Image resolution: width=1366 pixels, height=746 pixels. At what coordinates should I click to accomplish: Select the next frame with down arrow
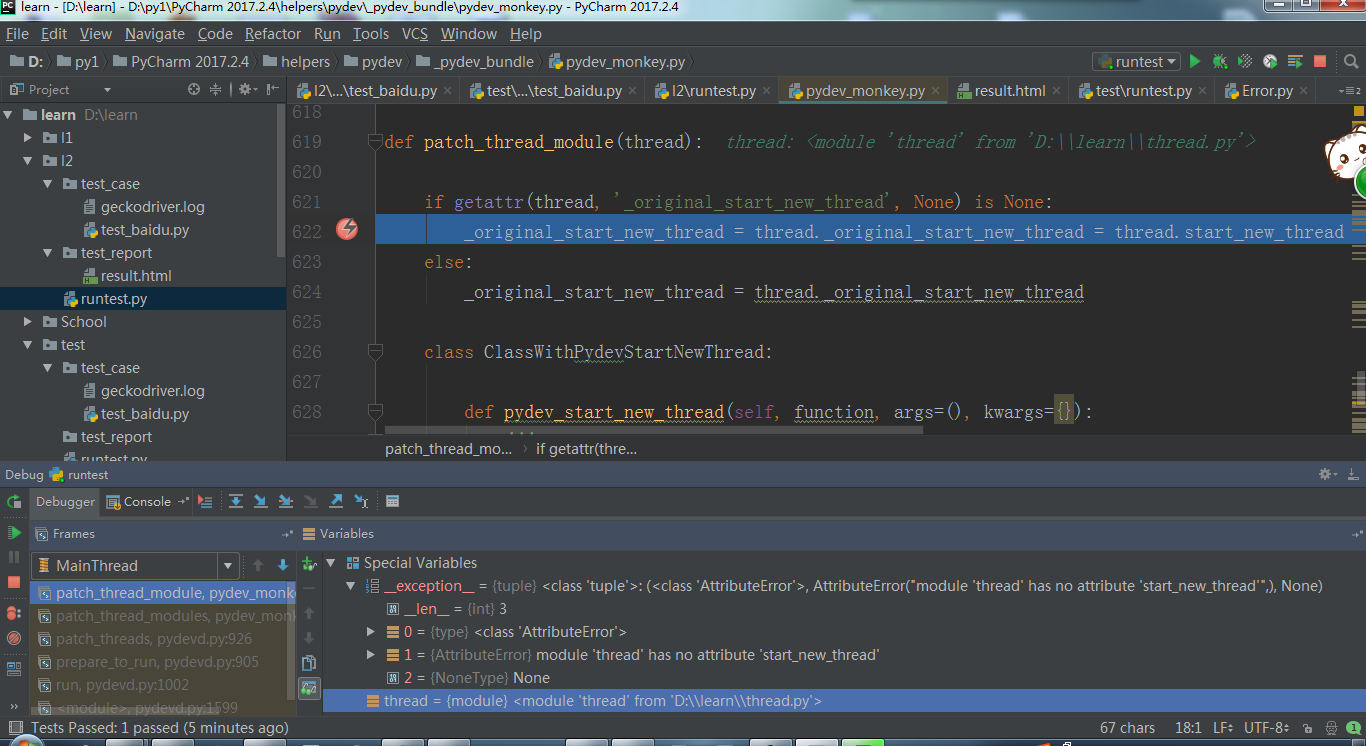click(x=283, y=565)
